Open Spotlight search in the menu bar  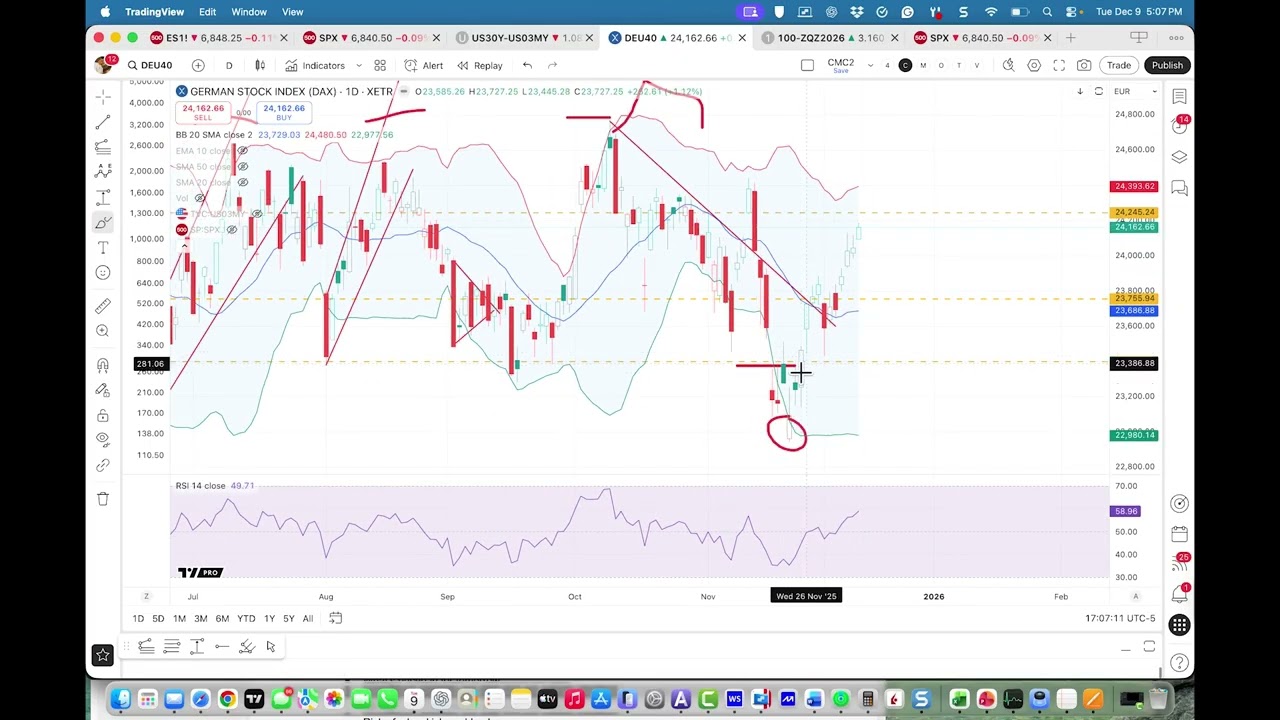1047,12
